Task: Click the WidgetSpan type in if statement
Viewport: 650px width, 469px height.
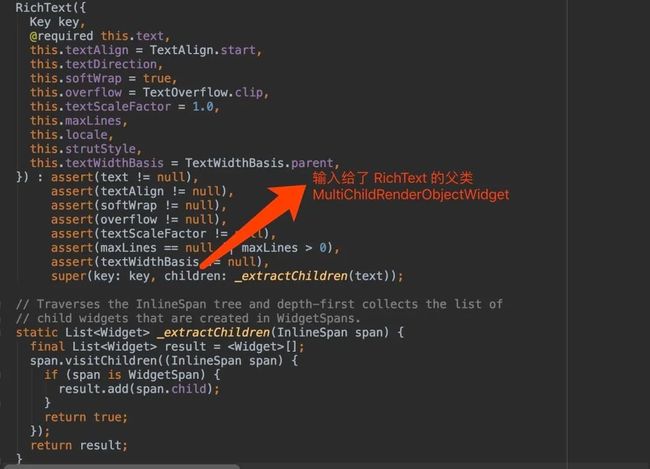Action: [167, 375]
